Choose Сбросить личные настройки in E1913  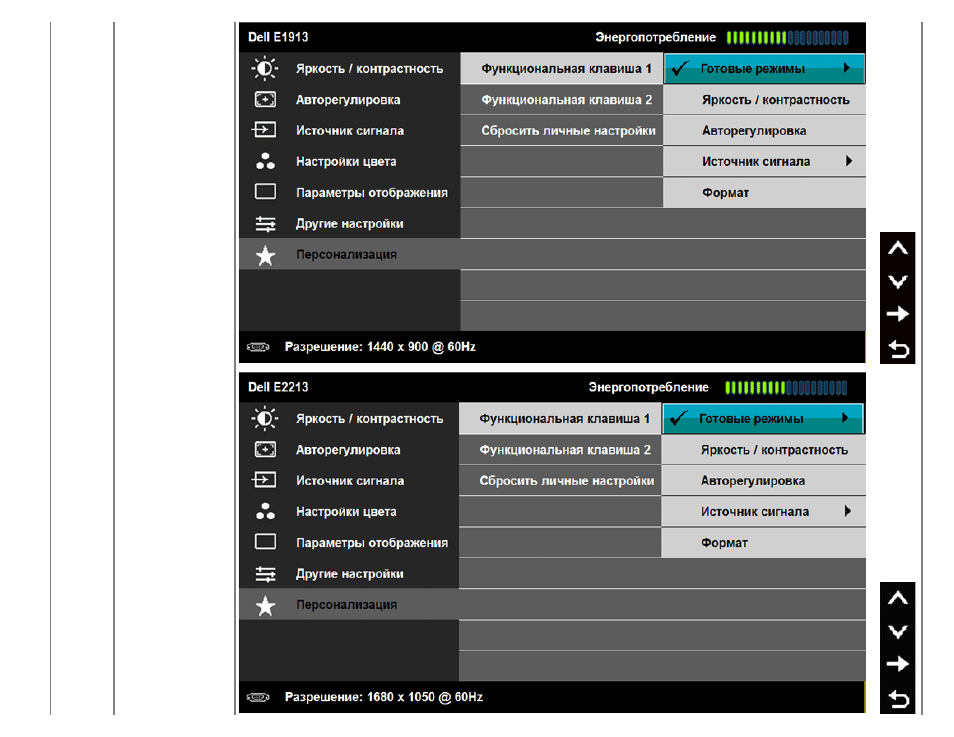[x=562, y=130]
